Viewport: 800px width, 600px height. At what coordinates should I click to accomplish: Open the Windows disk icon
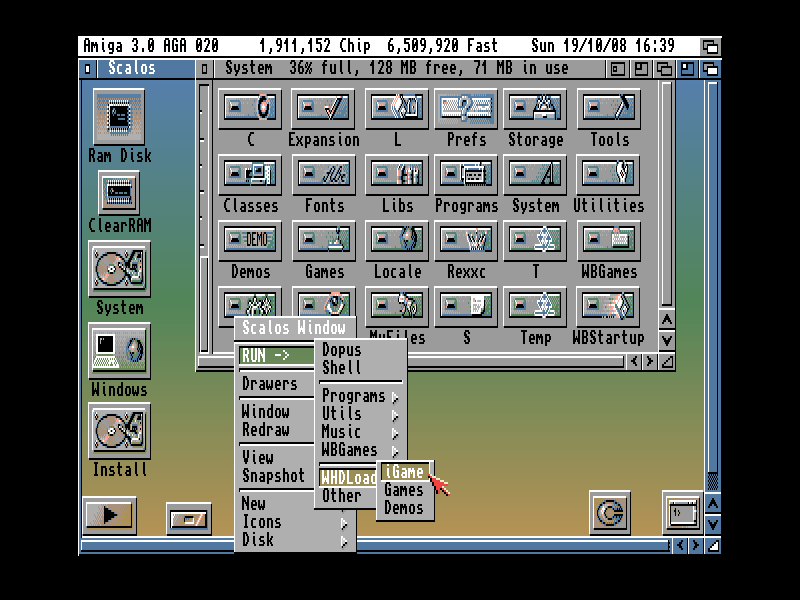coord(119,350)
